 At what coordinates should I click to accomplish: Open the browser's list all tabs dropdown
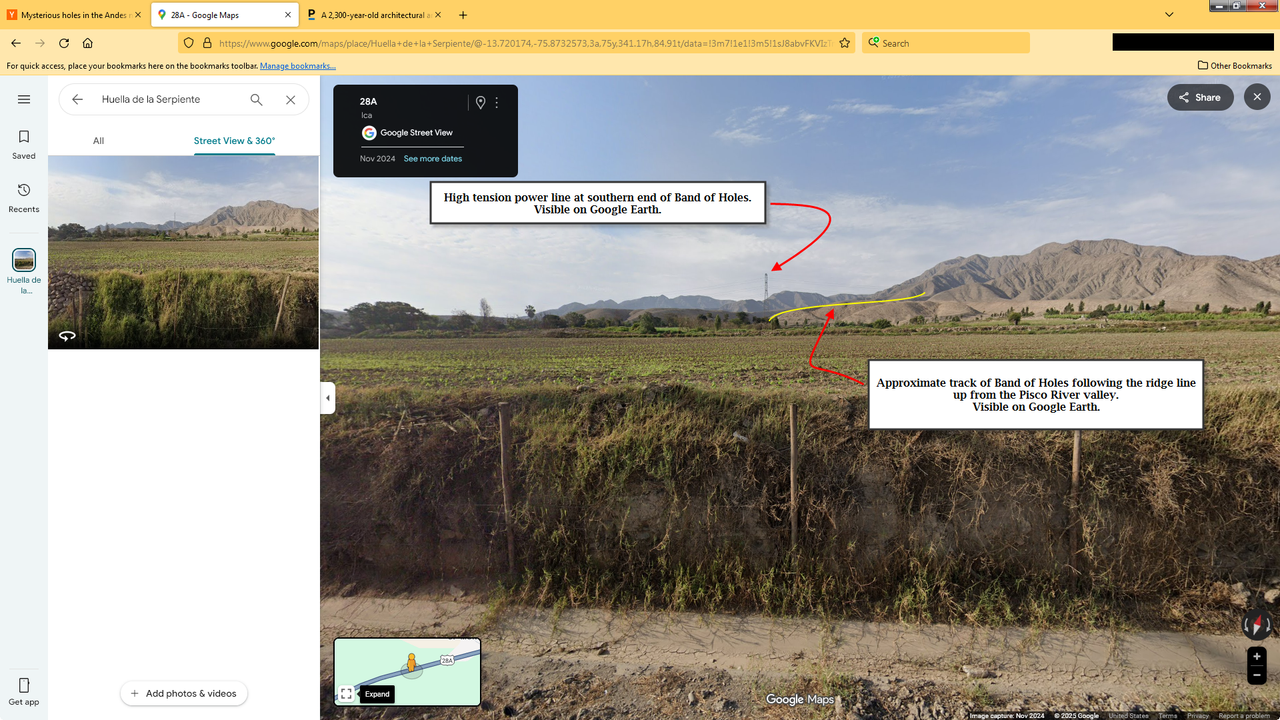coord(1168,15)
